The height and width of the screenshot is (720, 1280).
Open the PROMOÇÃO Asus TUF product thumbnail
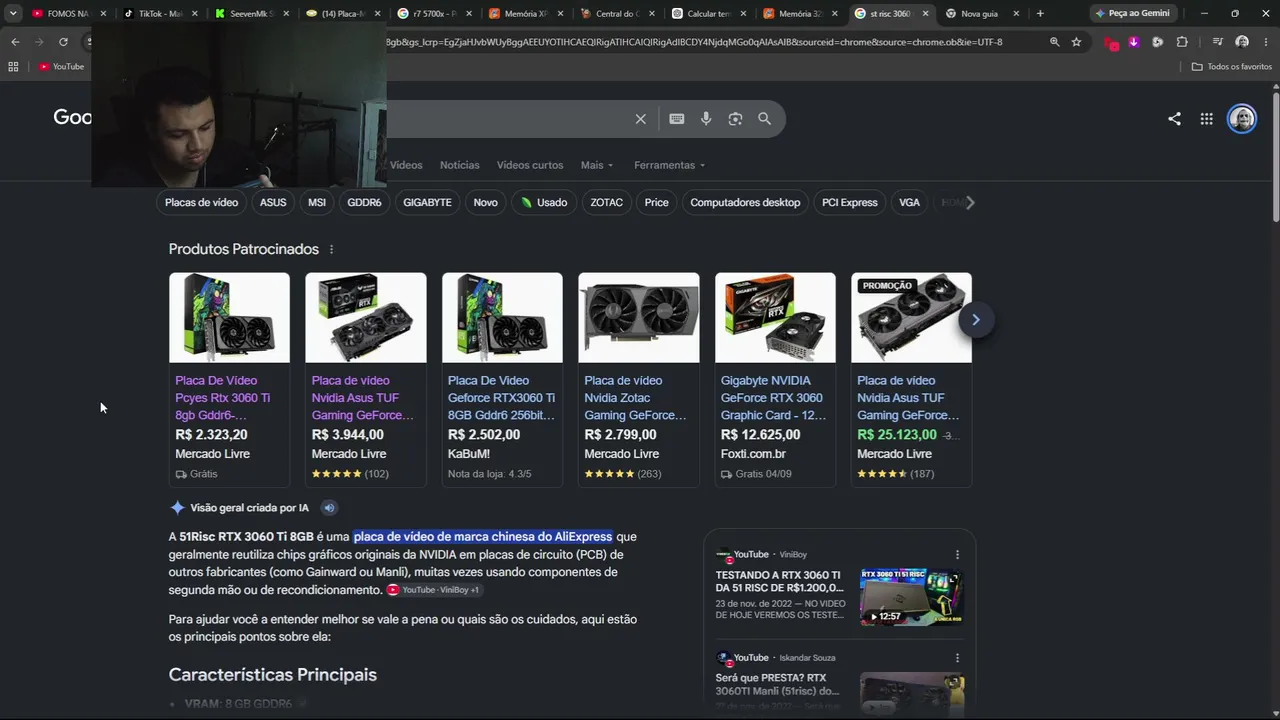click(911, 318)
